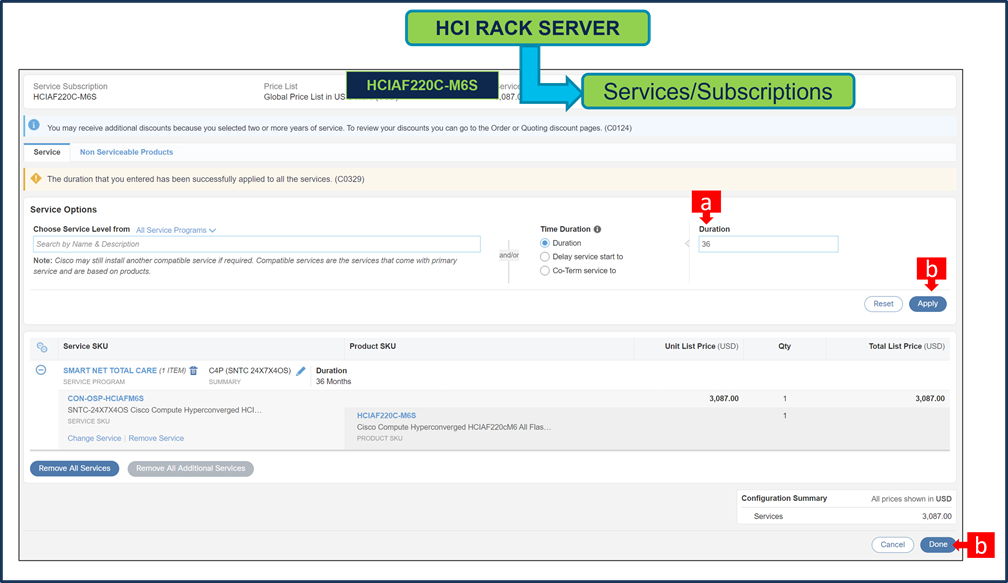Click the 36 Months duration value
The height and width of the screenshot is (583, 1008).
click(334, 382)
